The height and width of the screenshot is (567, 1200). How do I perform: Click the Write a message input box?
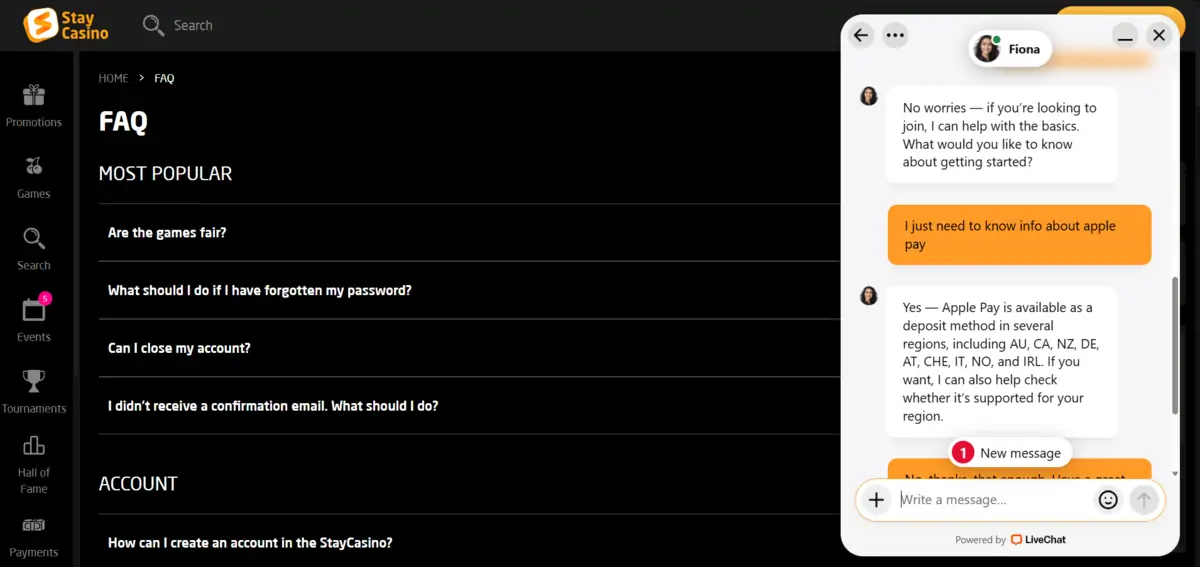(x=994, y=500)
